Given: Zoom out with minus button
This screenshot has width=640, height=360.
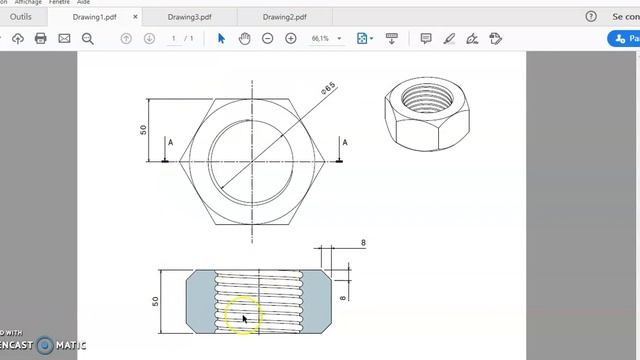Looking at the screenshot, I should point(267,39).
